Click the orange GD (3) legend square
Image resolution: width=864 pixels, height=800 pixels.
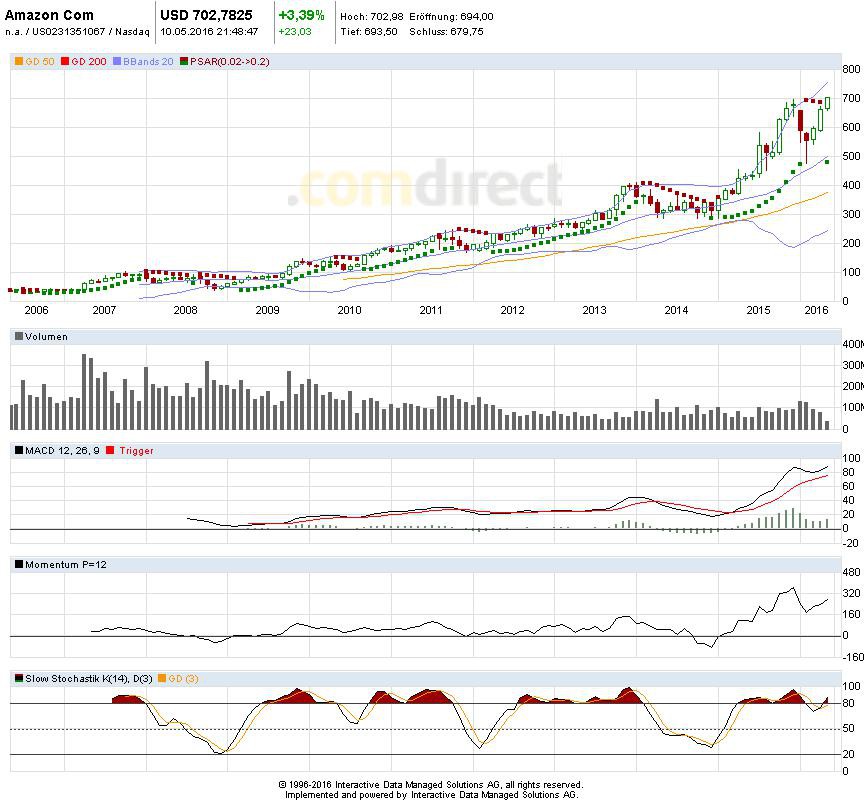[162, 679]
